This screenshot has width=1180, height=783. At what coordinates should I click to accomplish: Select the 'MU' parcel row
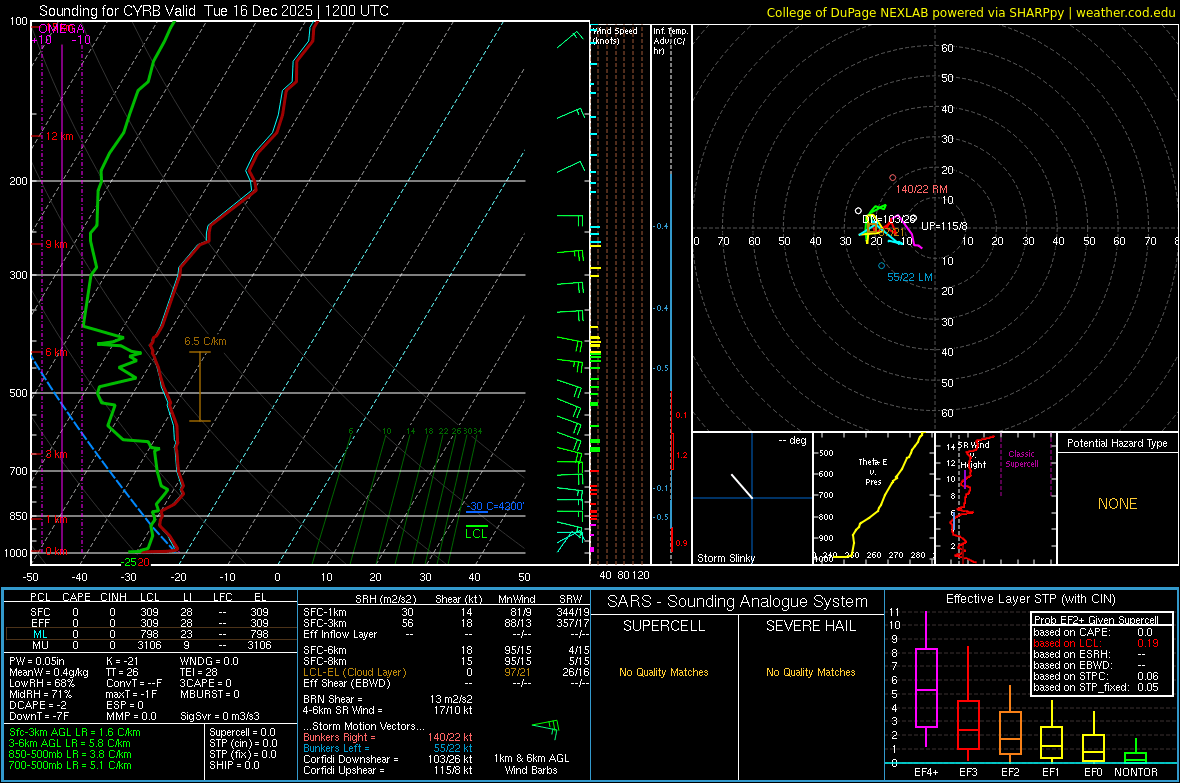(150, 645)
